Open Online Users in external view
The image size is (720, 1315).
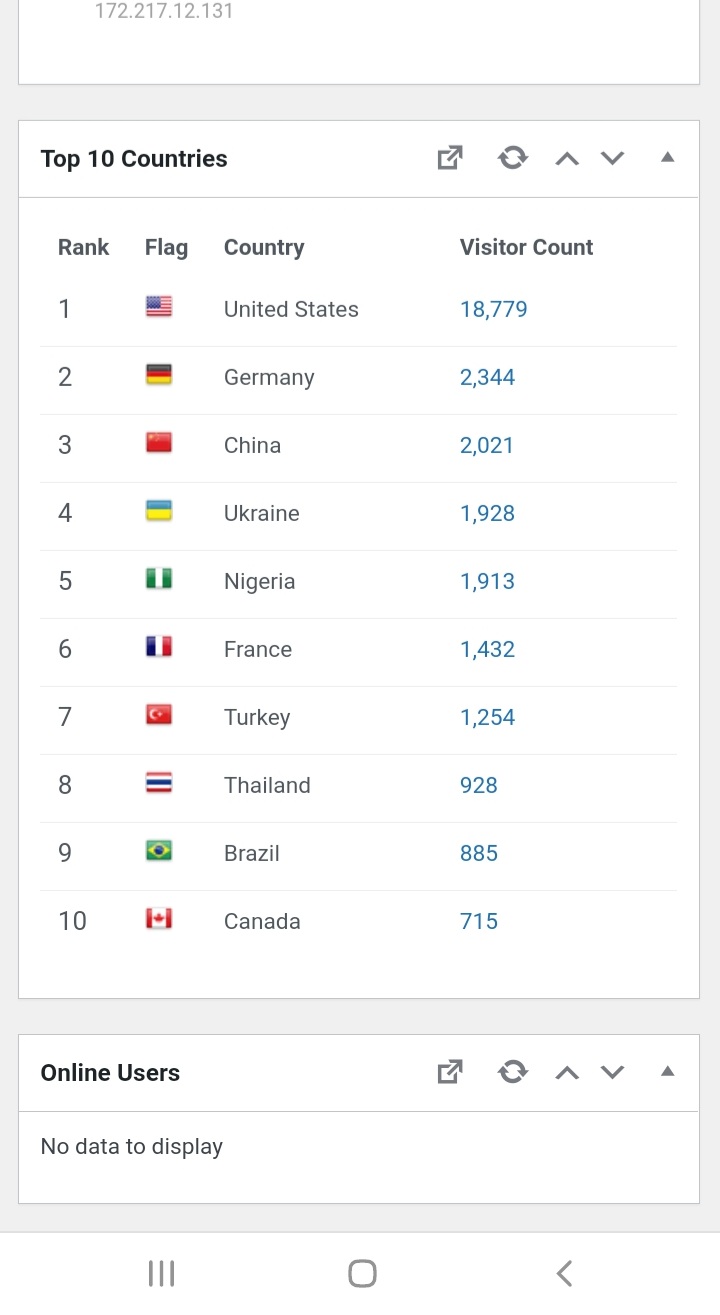point(450,1072)
